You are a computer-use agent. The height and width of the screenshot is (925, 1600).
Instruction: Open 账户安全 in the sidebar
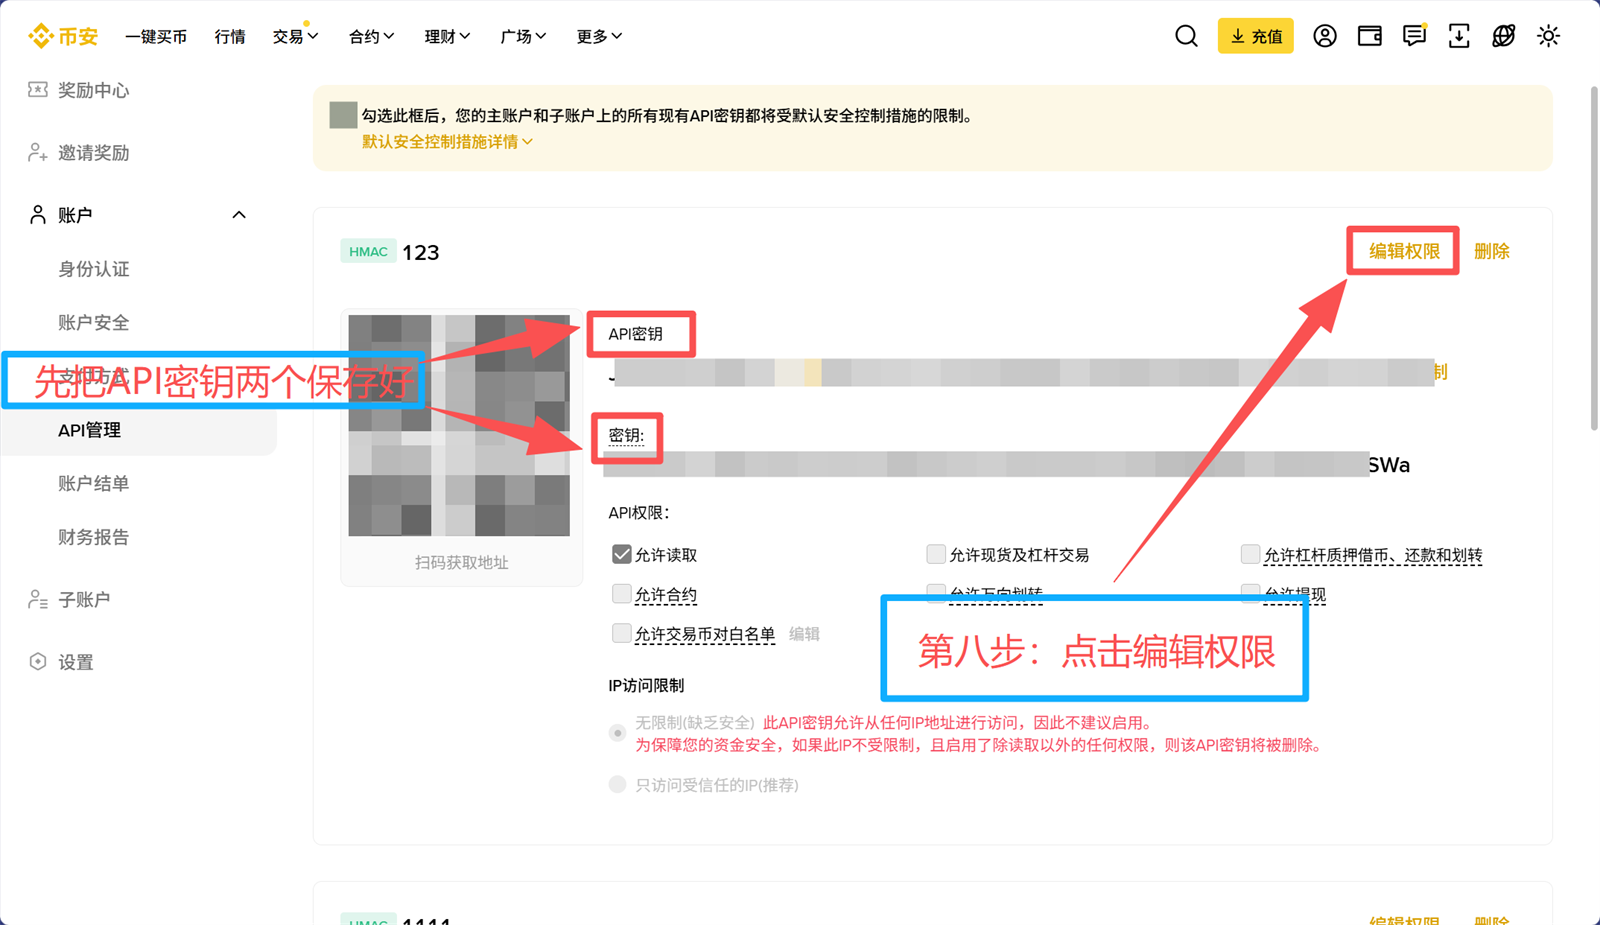(x=94, y=323)
